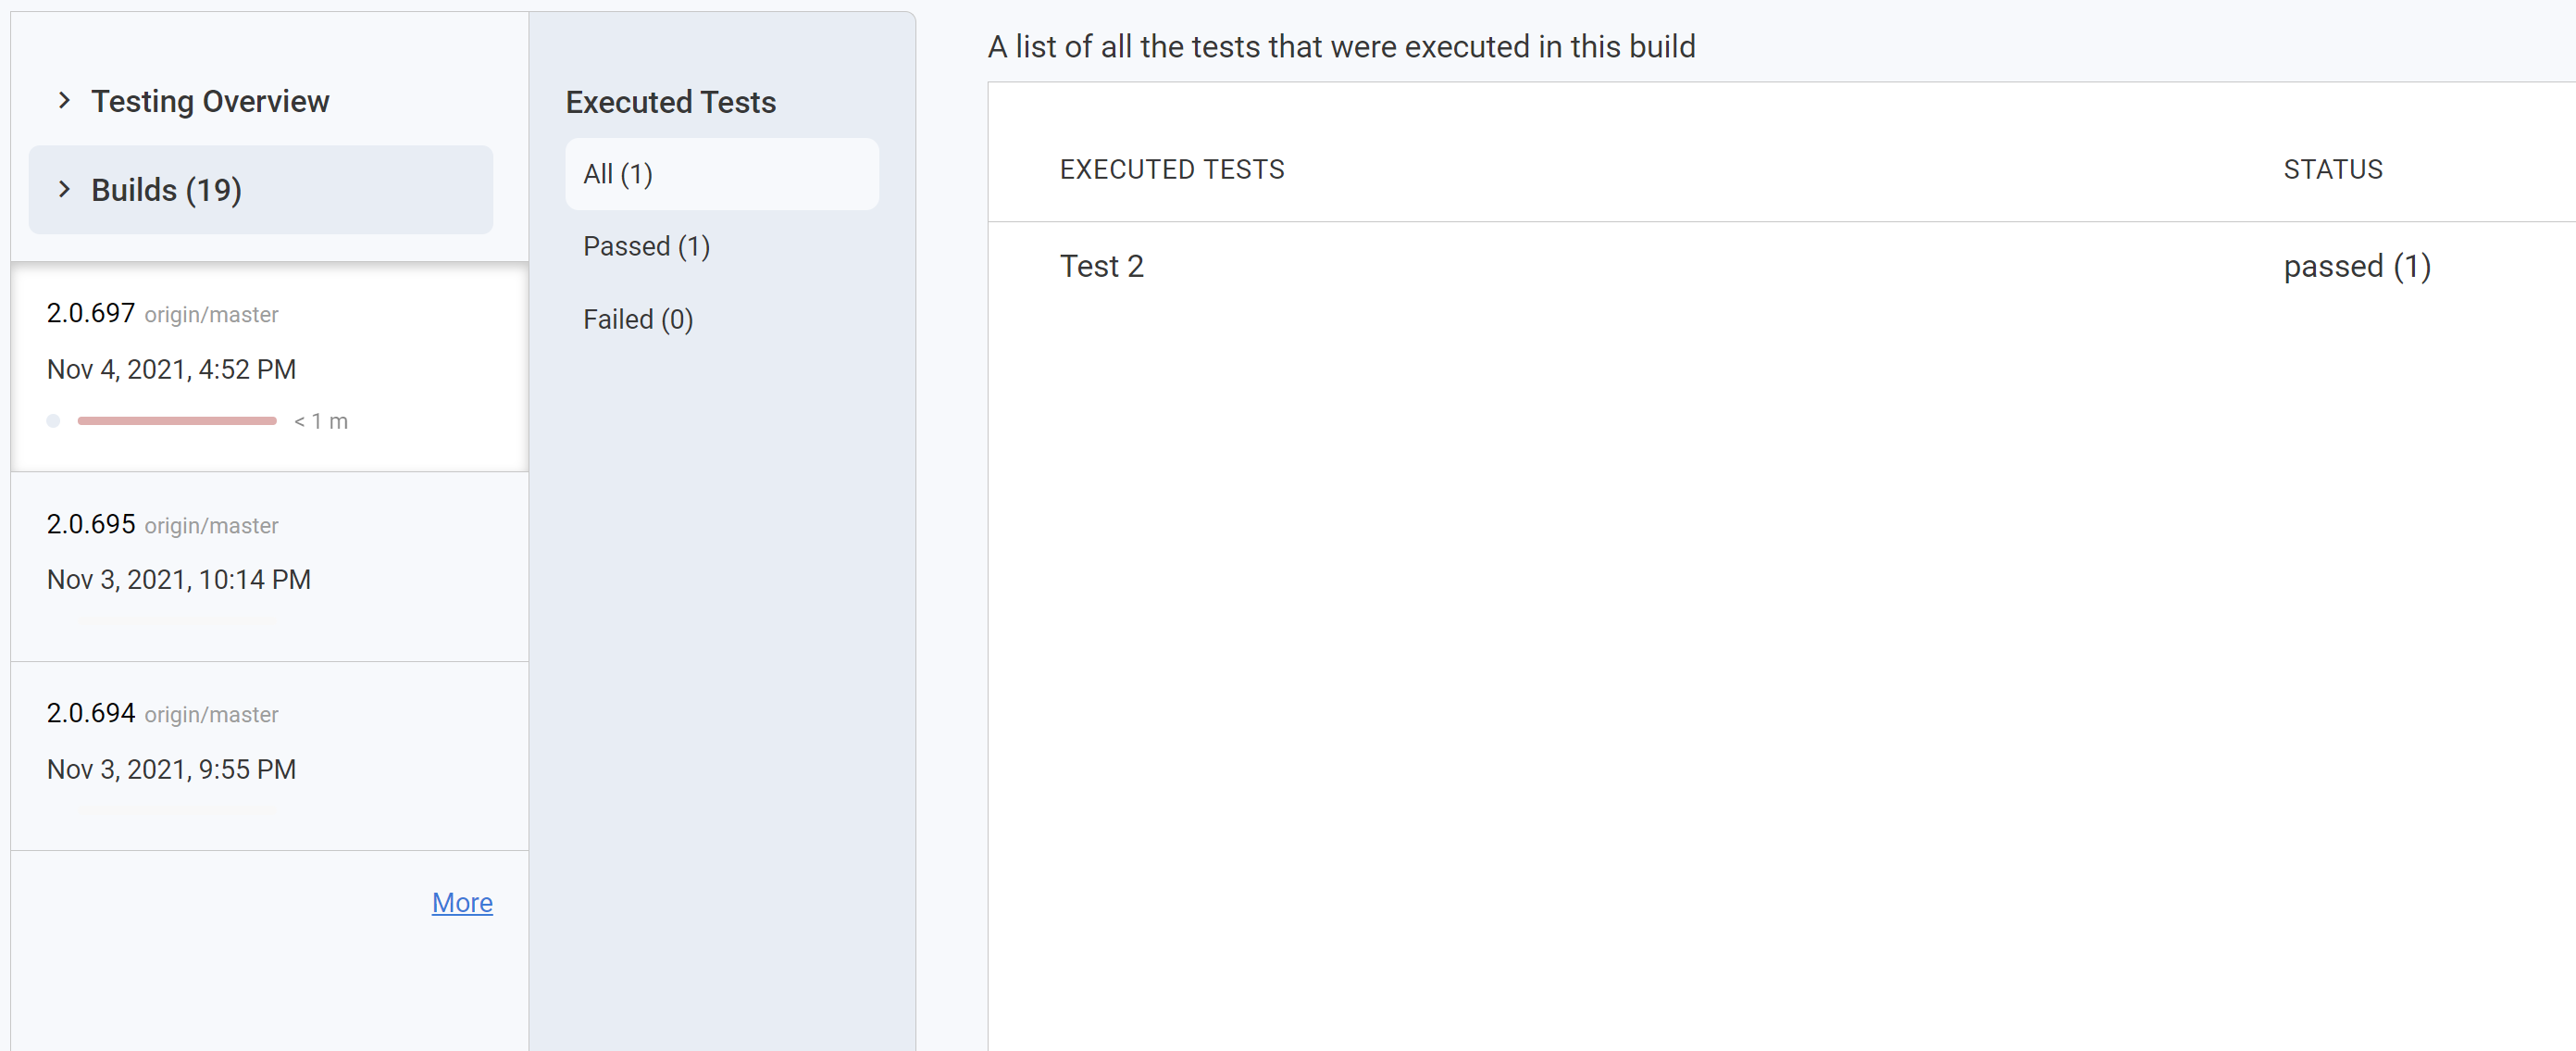
Task: Click the origin/master branch label of build 2.0.697
Action: [x=211, y=315]
